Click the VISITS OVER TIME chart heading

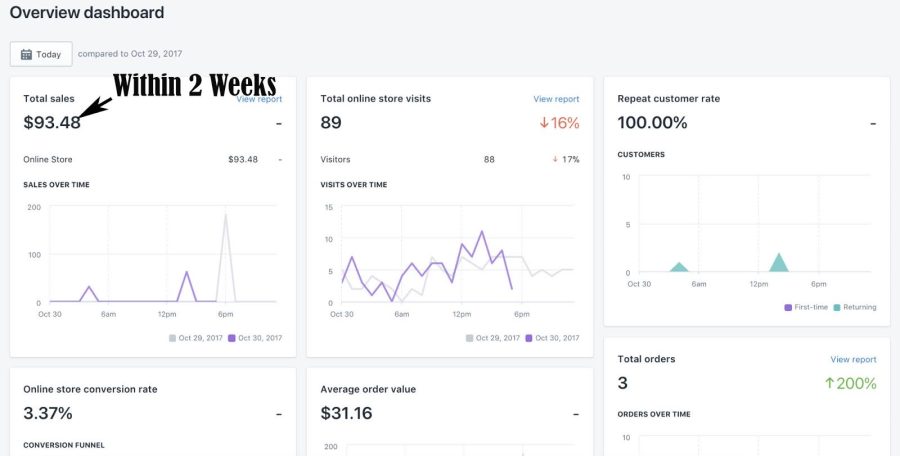[354, 184]
